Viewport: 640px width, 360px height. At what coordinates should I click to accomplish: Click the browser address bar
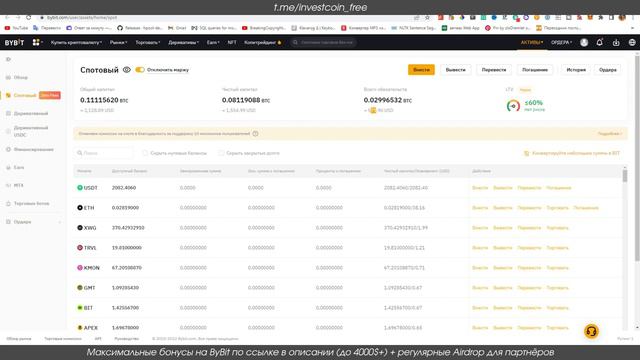pyautogui.click(x=224, y=18)
